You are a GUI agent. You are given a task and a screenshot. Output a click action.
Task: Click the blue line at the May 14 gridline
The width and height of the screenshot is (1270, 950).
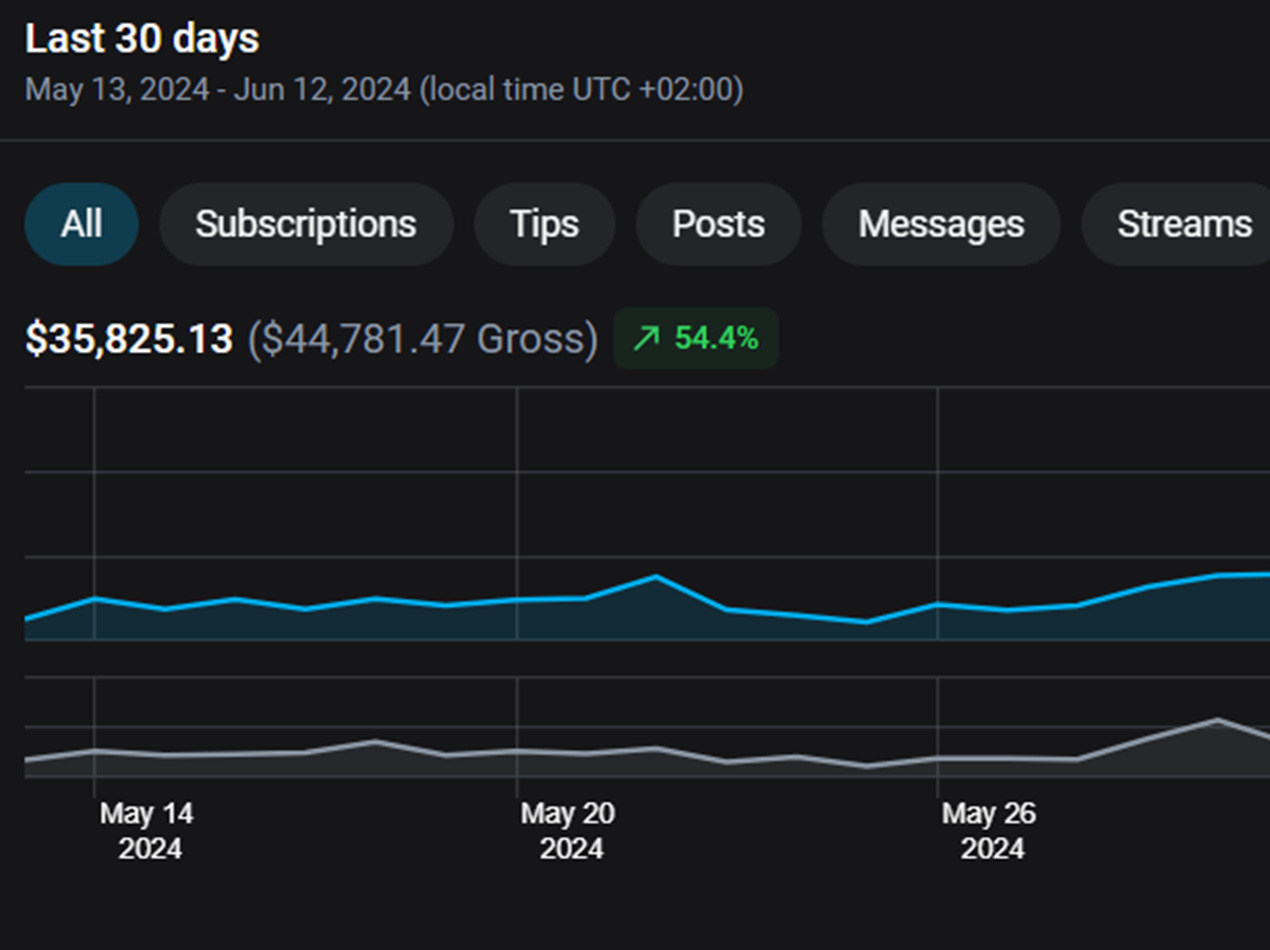94,598
